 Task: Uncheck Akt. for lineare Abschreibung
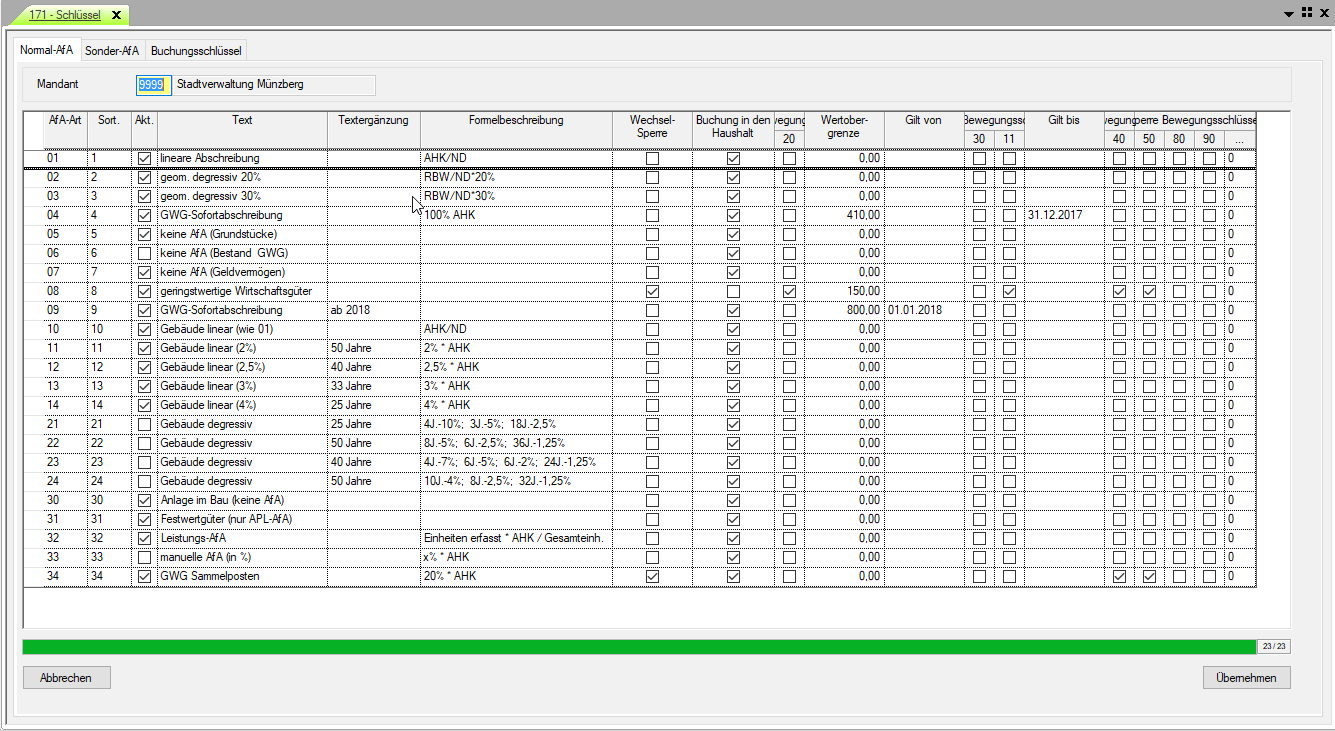coord(145,159)
